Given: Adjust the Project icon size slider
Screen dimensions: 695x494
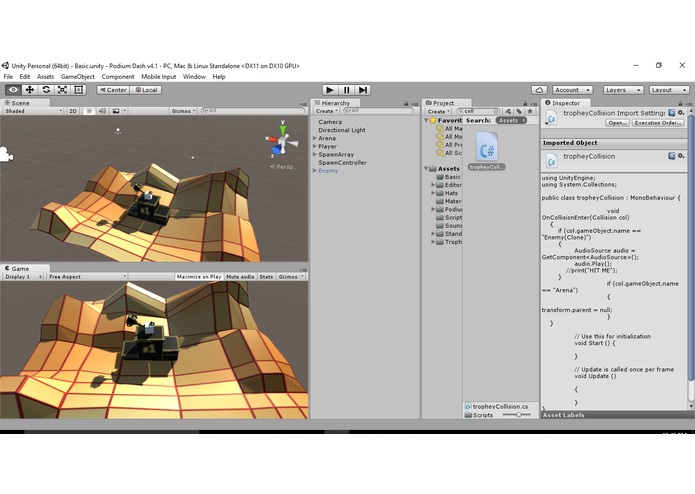Looking at the screenshot, I should [517, 415].
